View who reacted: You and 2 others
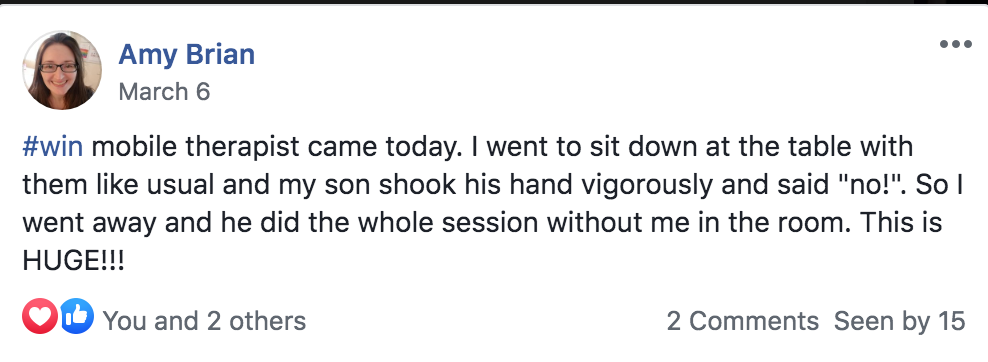 click(205, 321)
